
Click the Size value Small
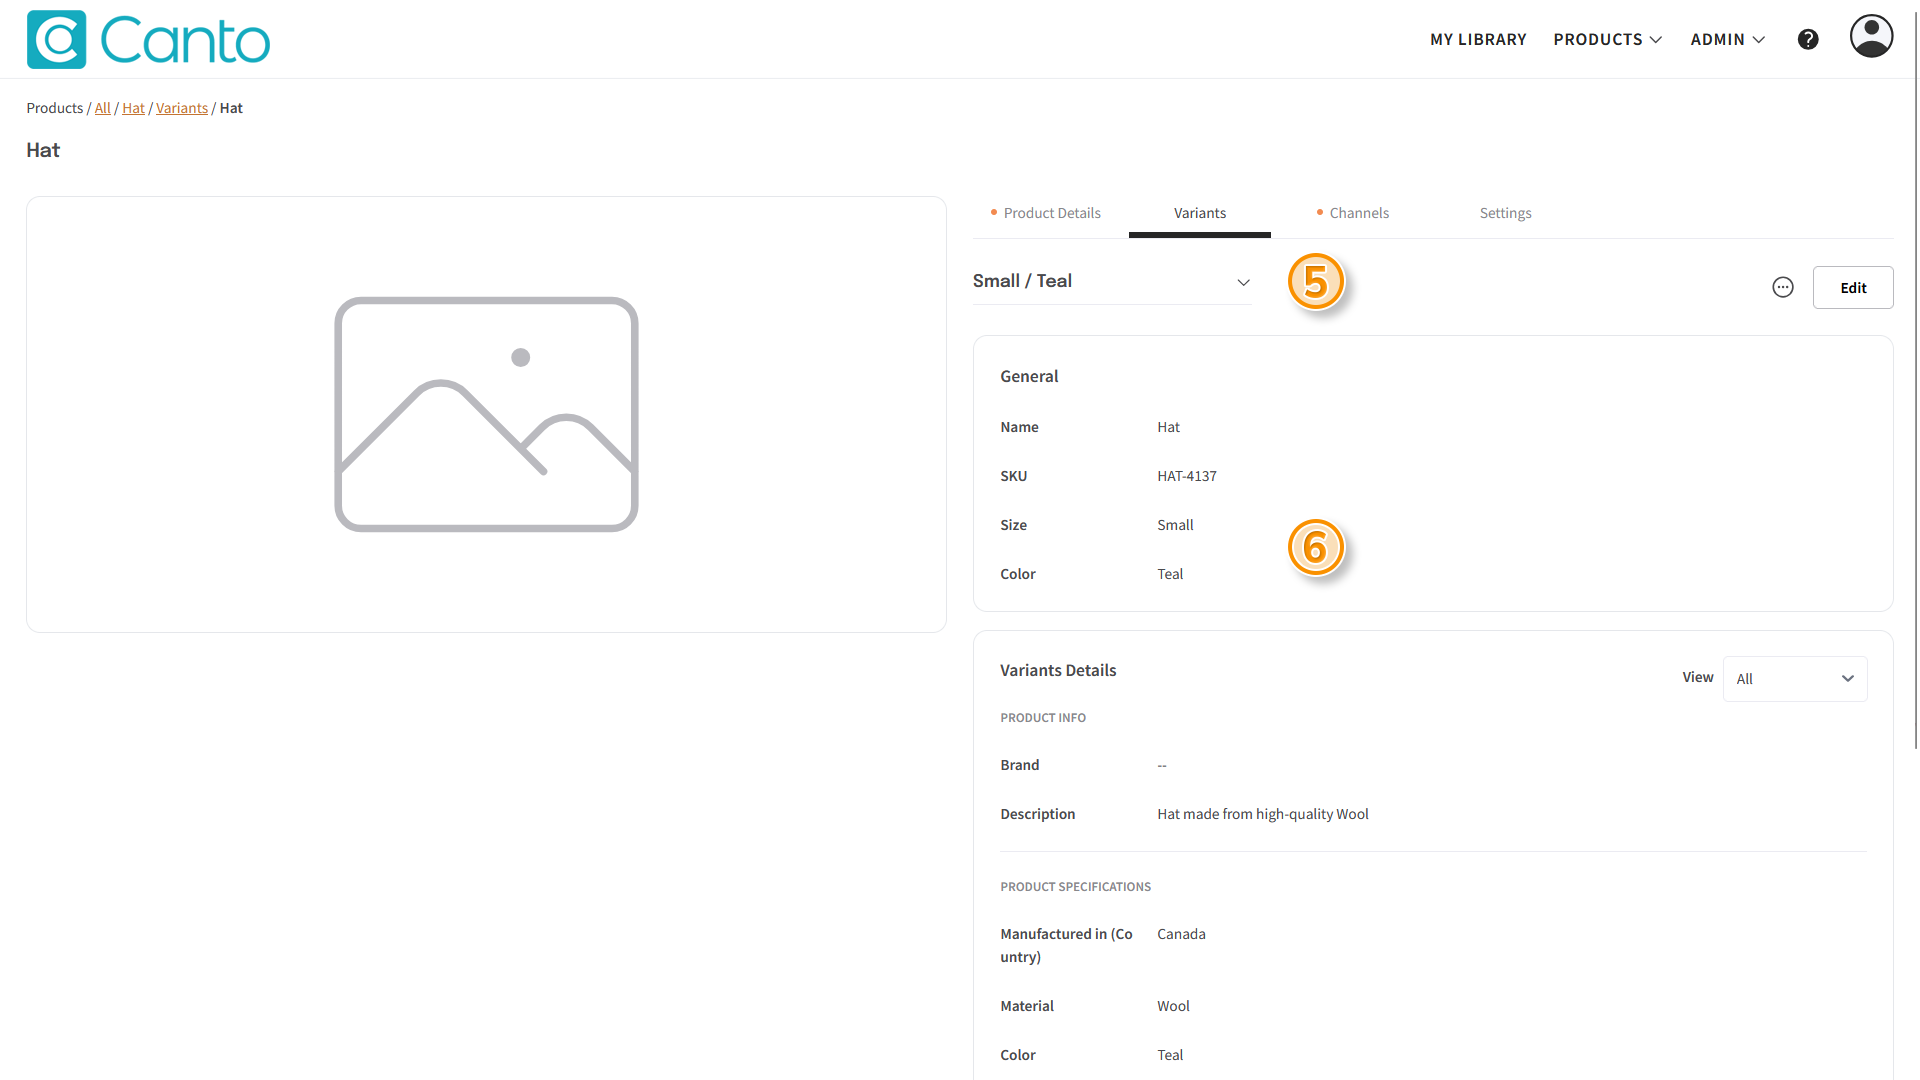pyautogui.click(x=1175, y=525)
